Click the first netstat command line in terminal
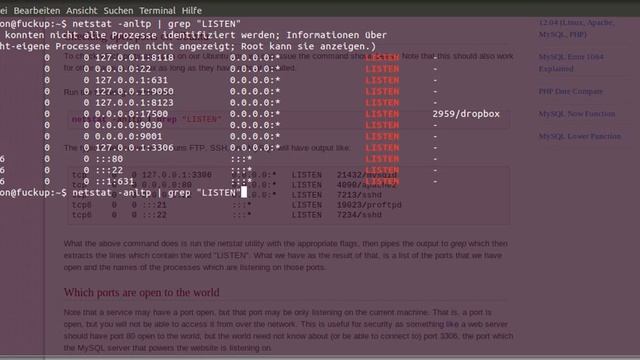Image resolution: width=640 pixels, height=360 pixels. pyautogui.click(x=120, y=24)
